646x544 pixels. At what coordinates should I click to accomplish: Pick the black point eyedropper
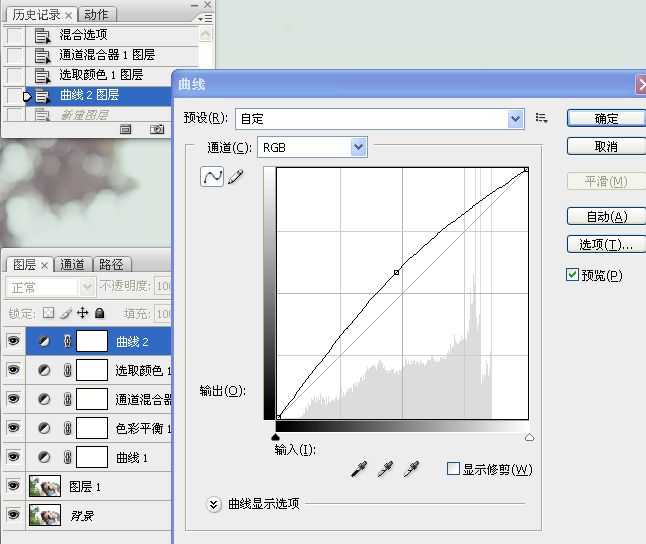(359, 469)
